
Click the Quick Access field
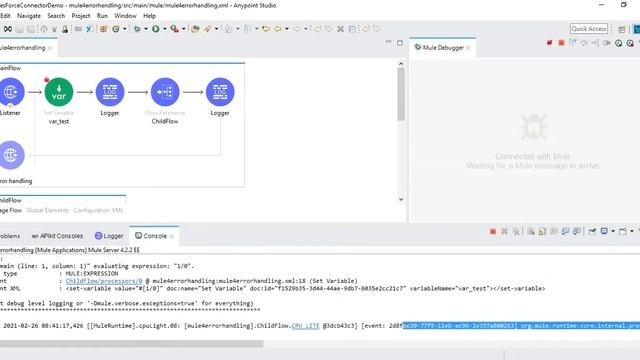tap(589, 29)
